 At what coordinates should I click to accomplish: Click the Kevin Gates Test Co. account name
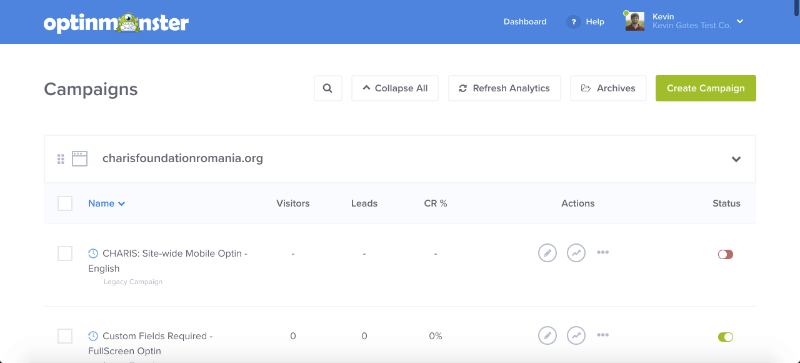[x=691, y=26]
